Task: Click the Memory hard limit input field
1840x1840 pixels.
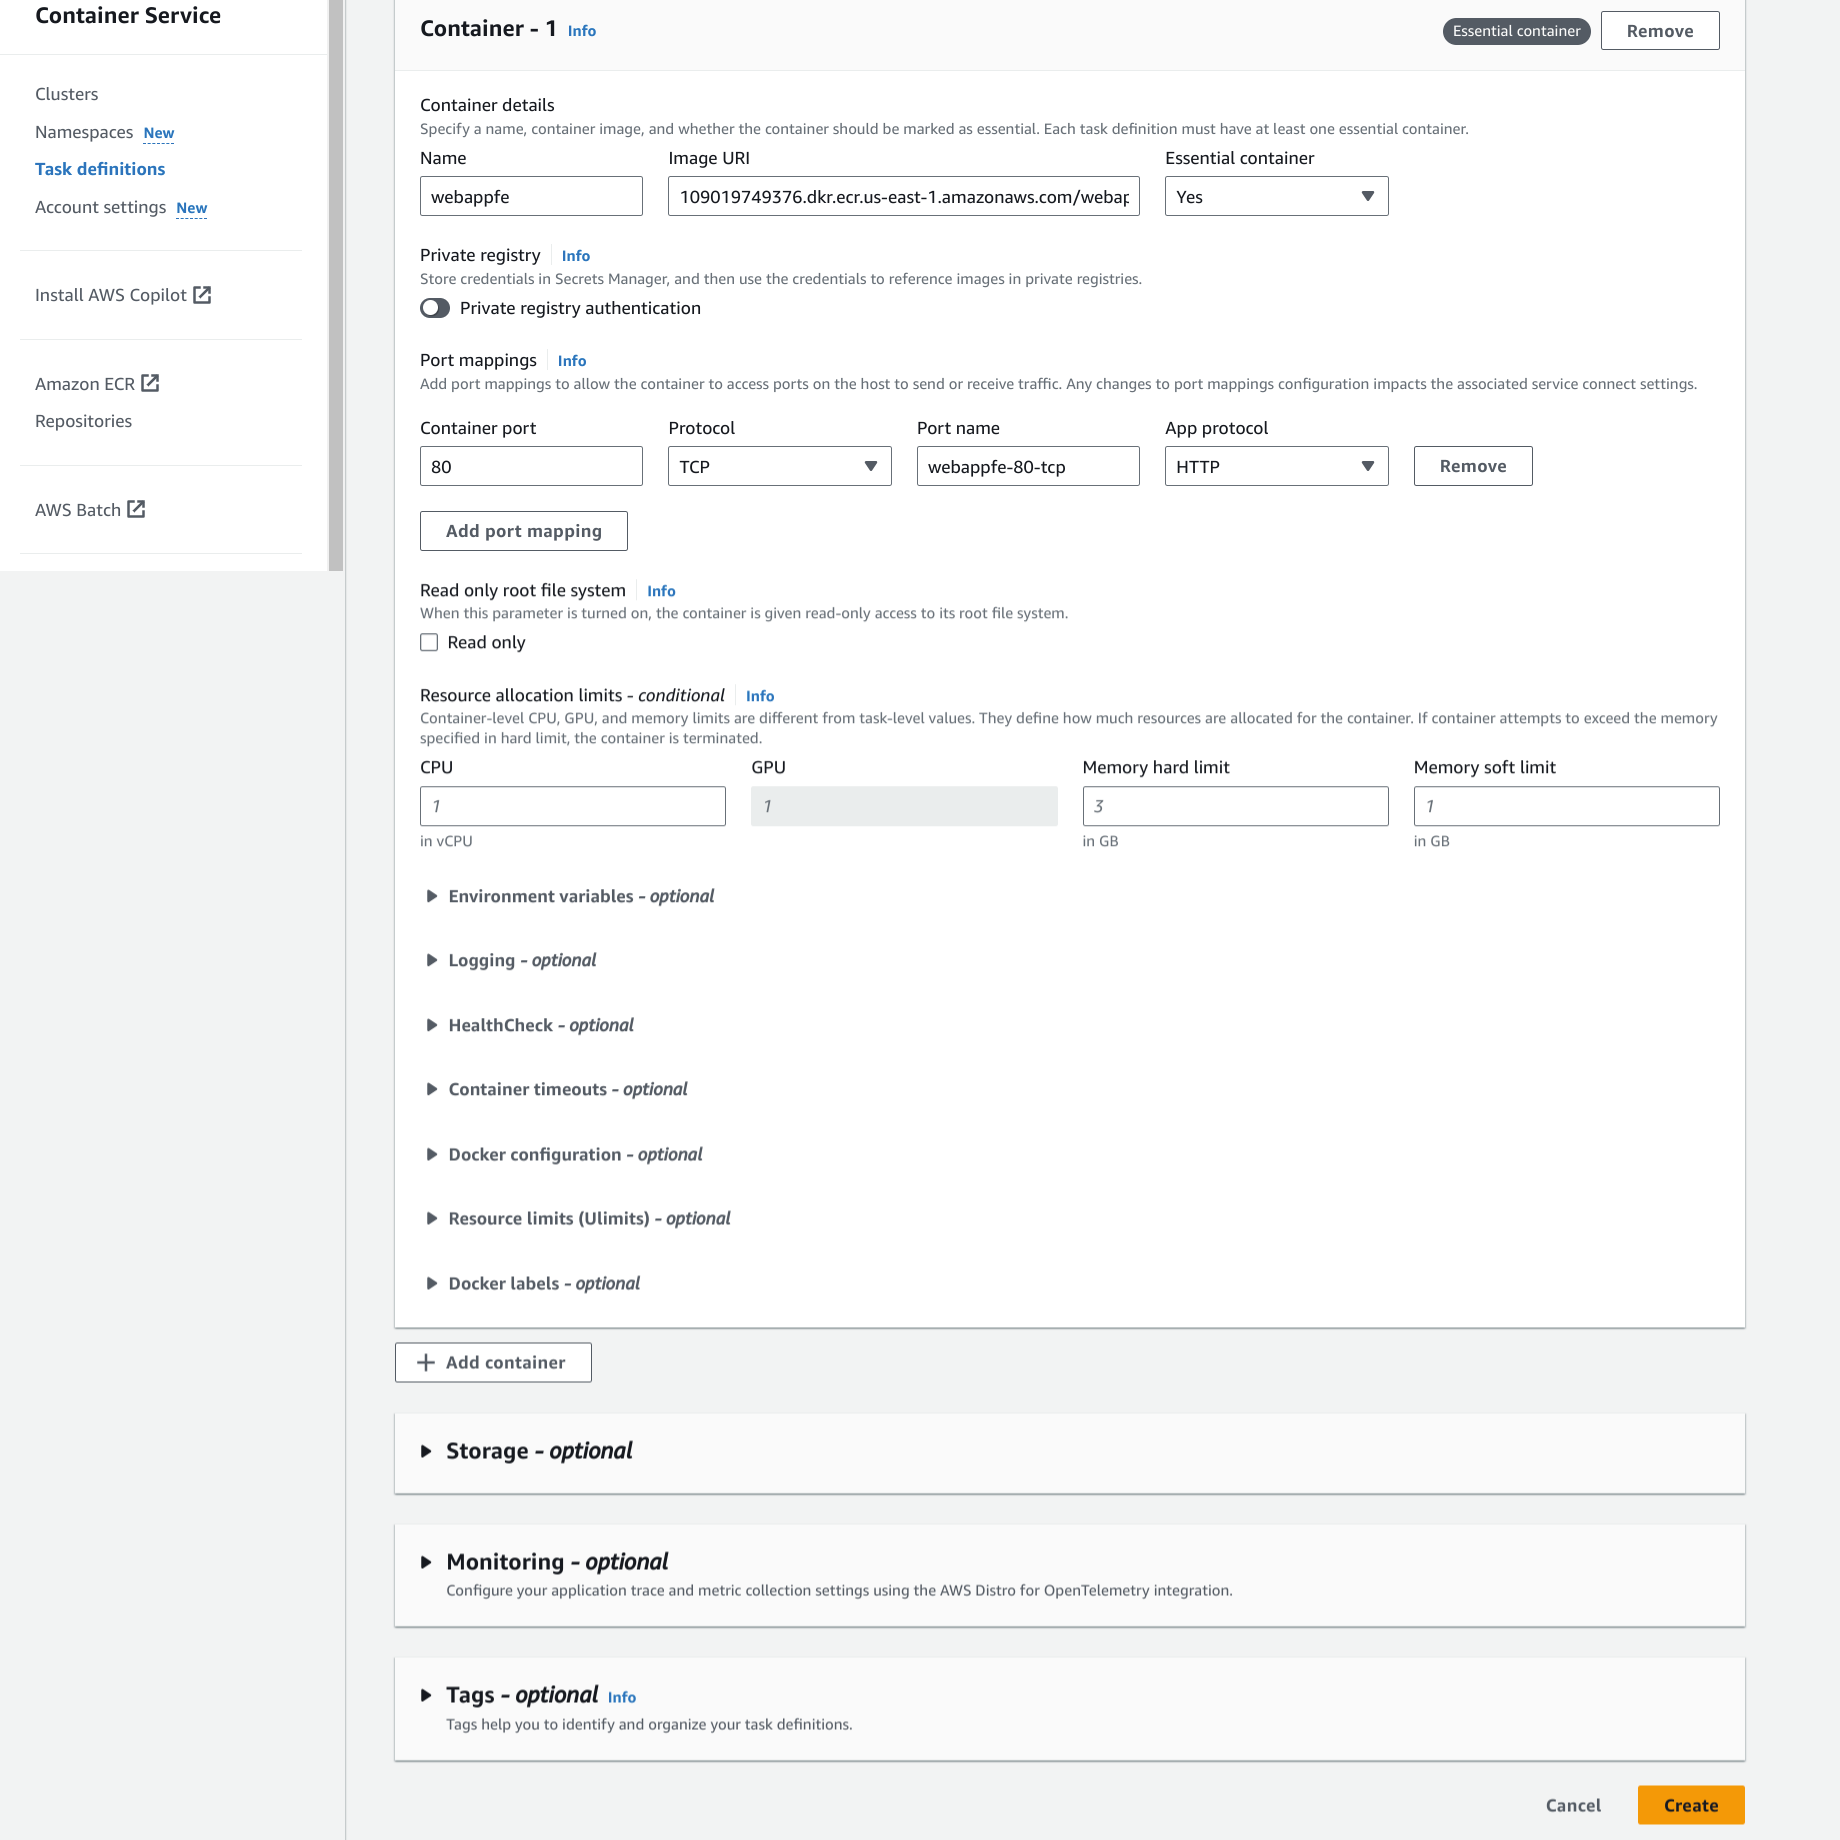Action: click(x=1234, y=806)
